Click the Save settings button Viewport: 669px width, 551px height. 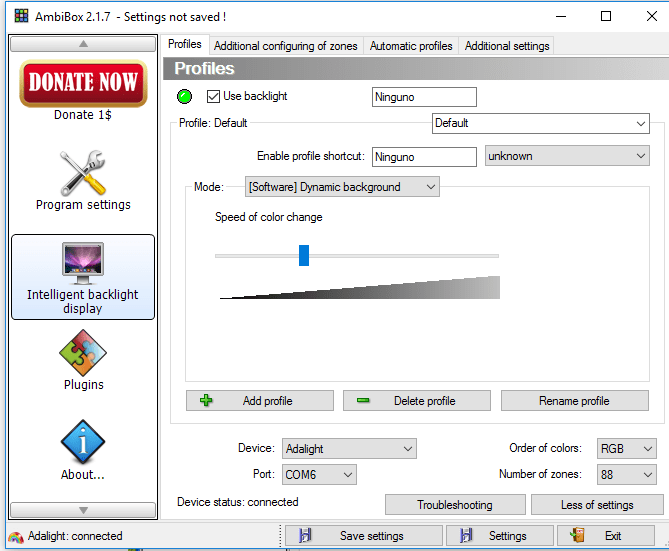364,536
